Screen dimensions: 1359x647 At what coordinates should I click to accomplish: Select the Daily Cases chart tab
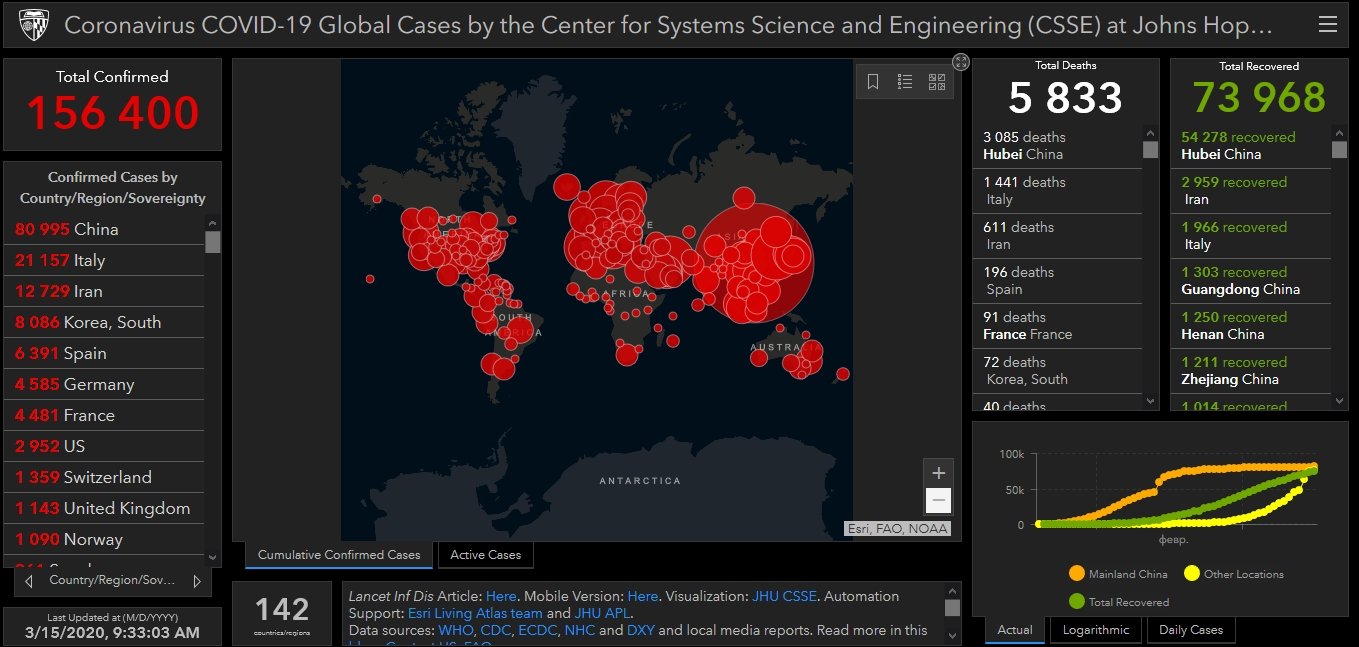(1191, 630)
